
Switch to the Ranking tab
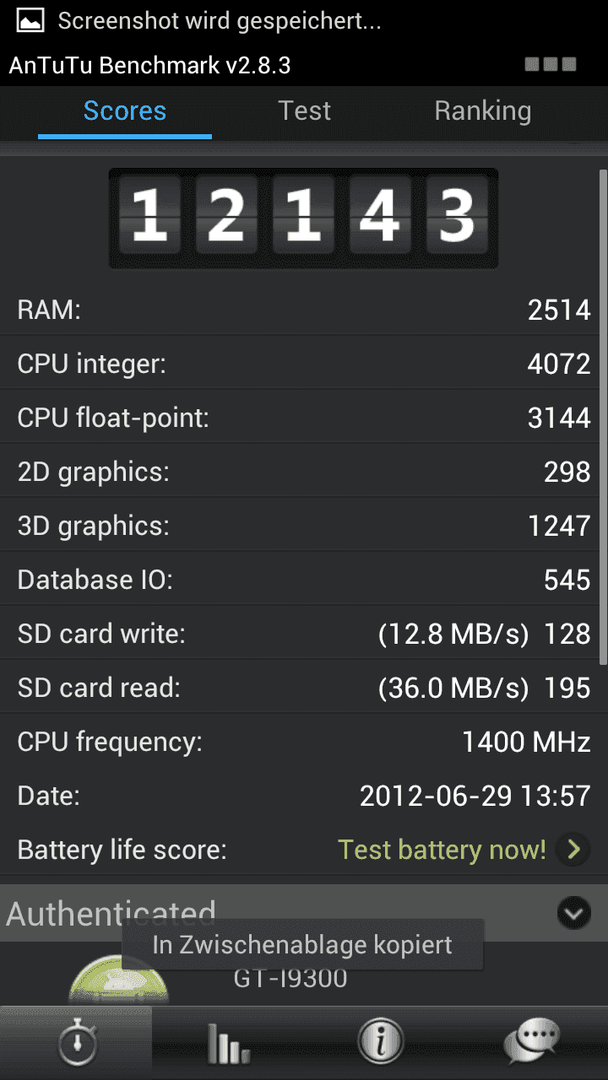(483, 111)
